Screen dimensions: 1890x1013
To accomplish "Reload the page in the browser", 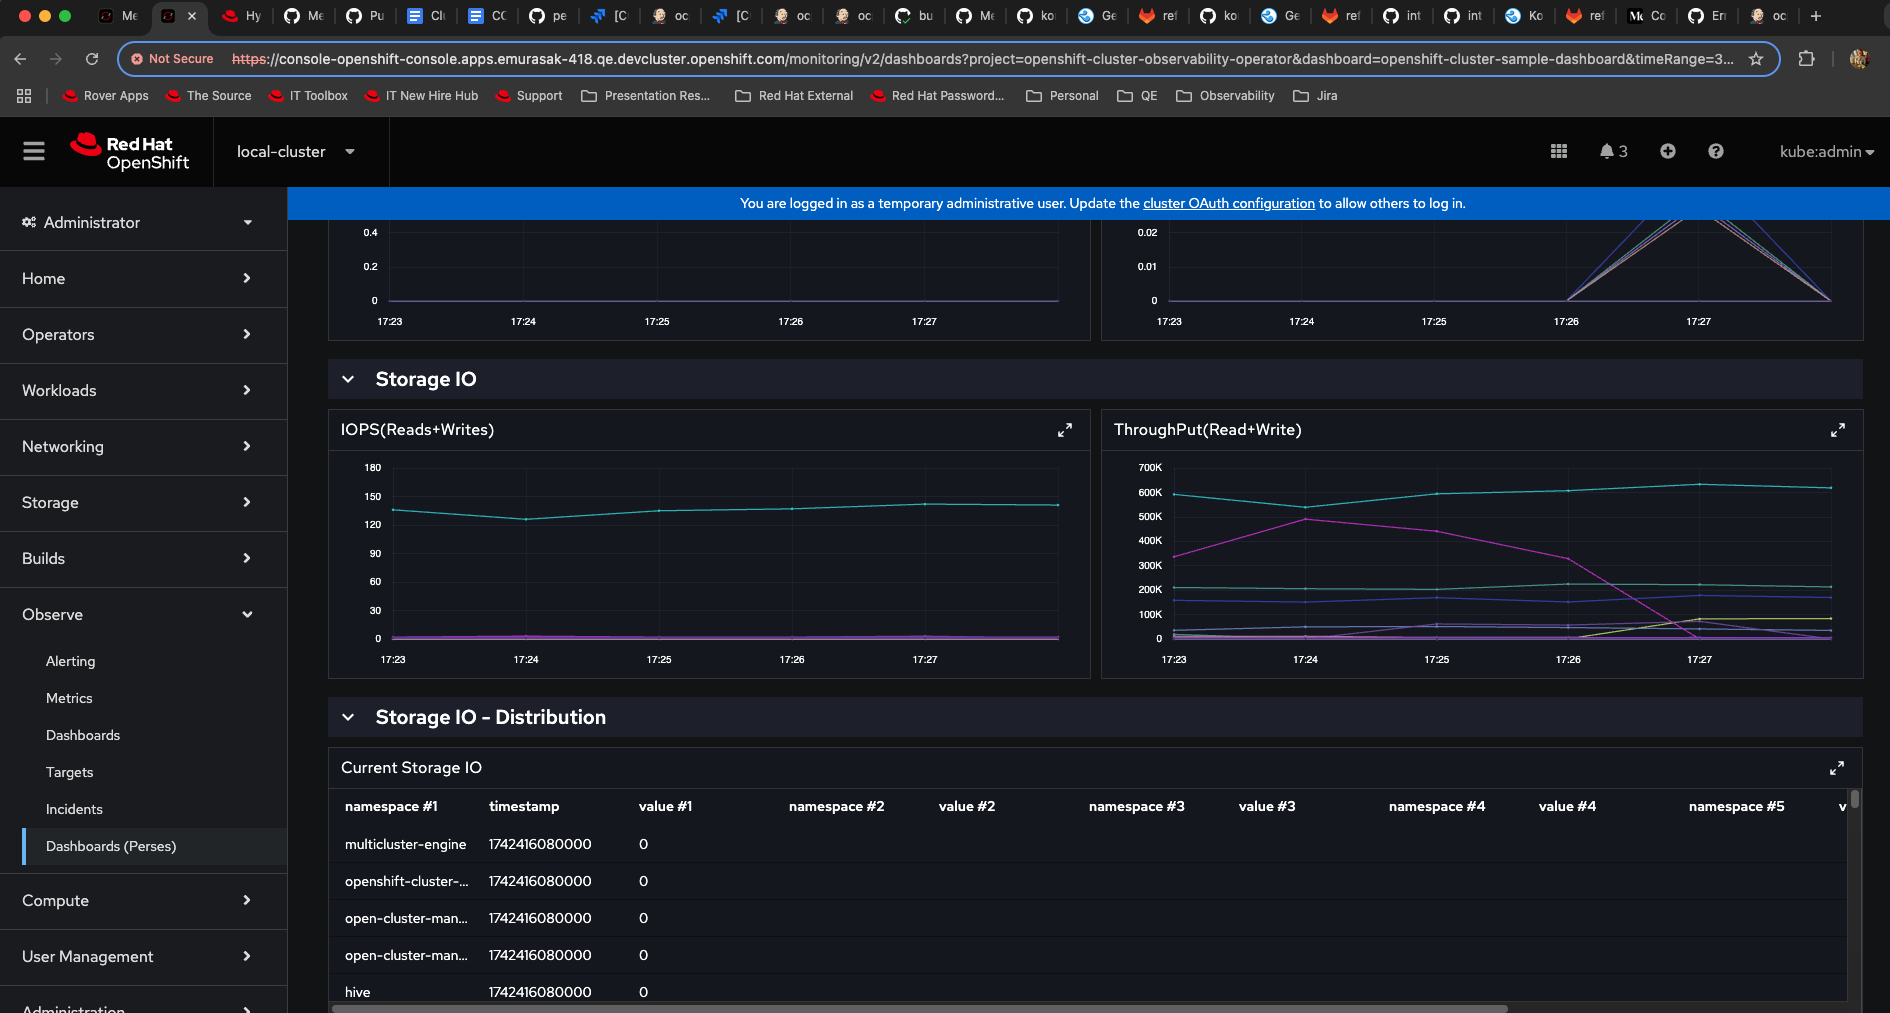I will [x=92, y=59].
